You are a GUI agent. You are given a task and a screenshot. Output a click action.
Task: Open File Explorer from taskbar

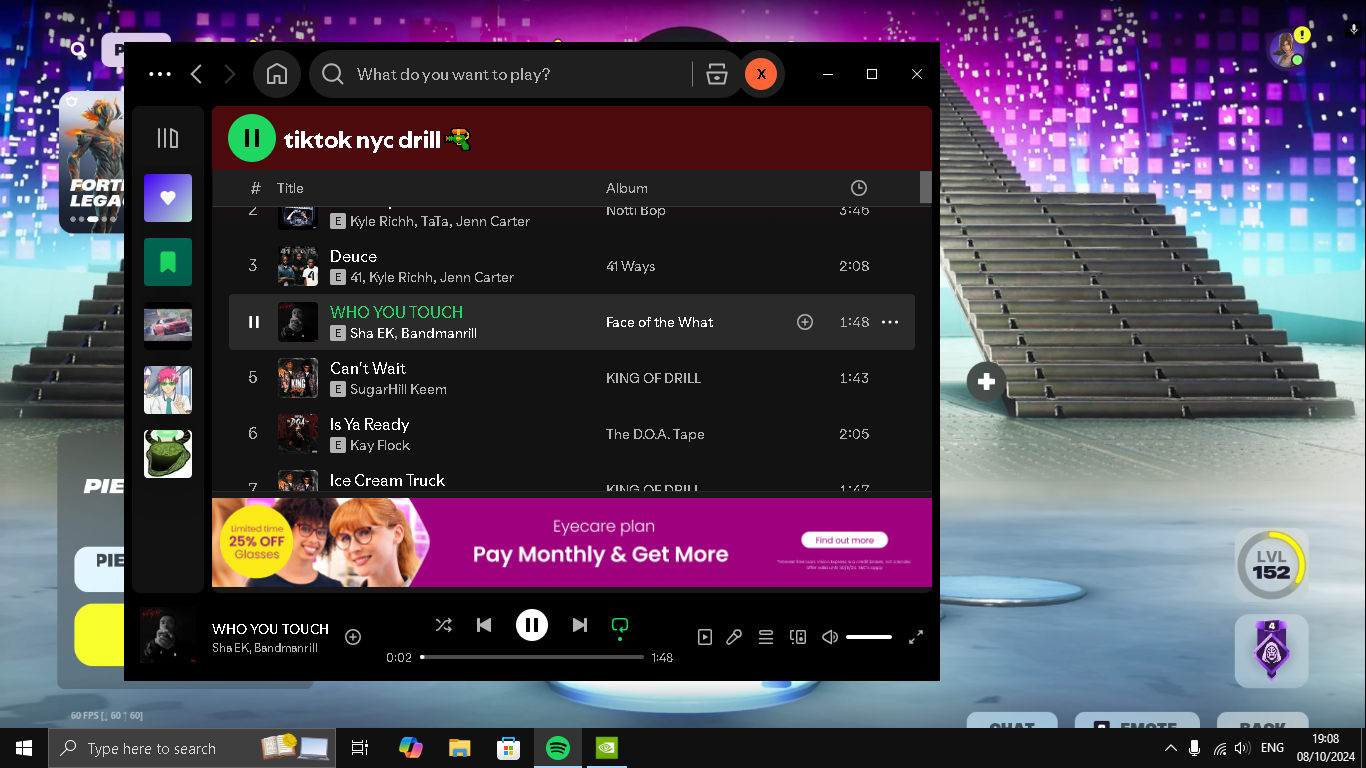459,748
